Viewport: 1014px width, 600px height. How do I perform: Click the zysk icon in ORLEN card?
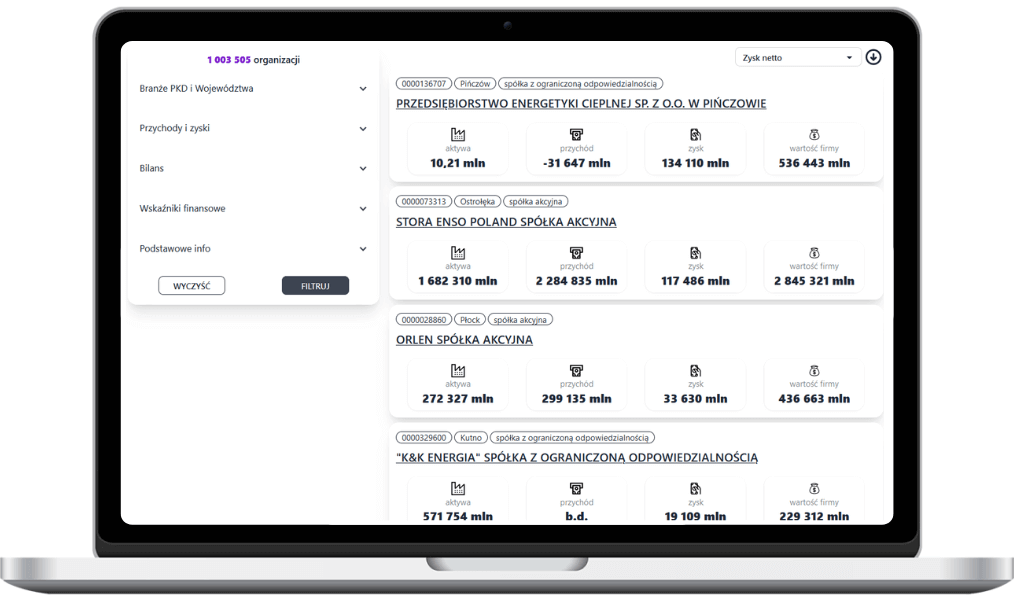(695, 370)
